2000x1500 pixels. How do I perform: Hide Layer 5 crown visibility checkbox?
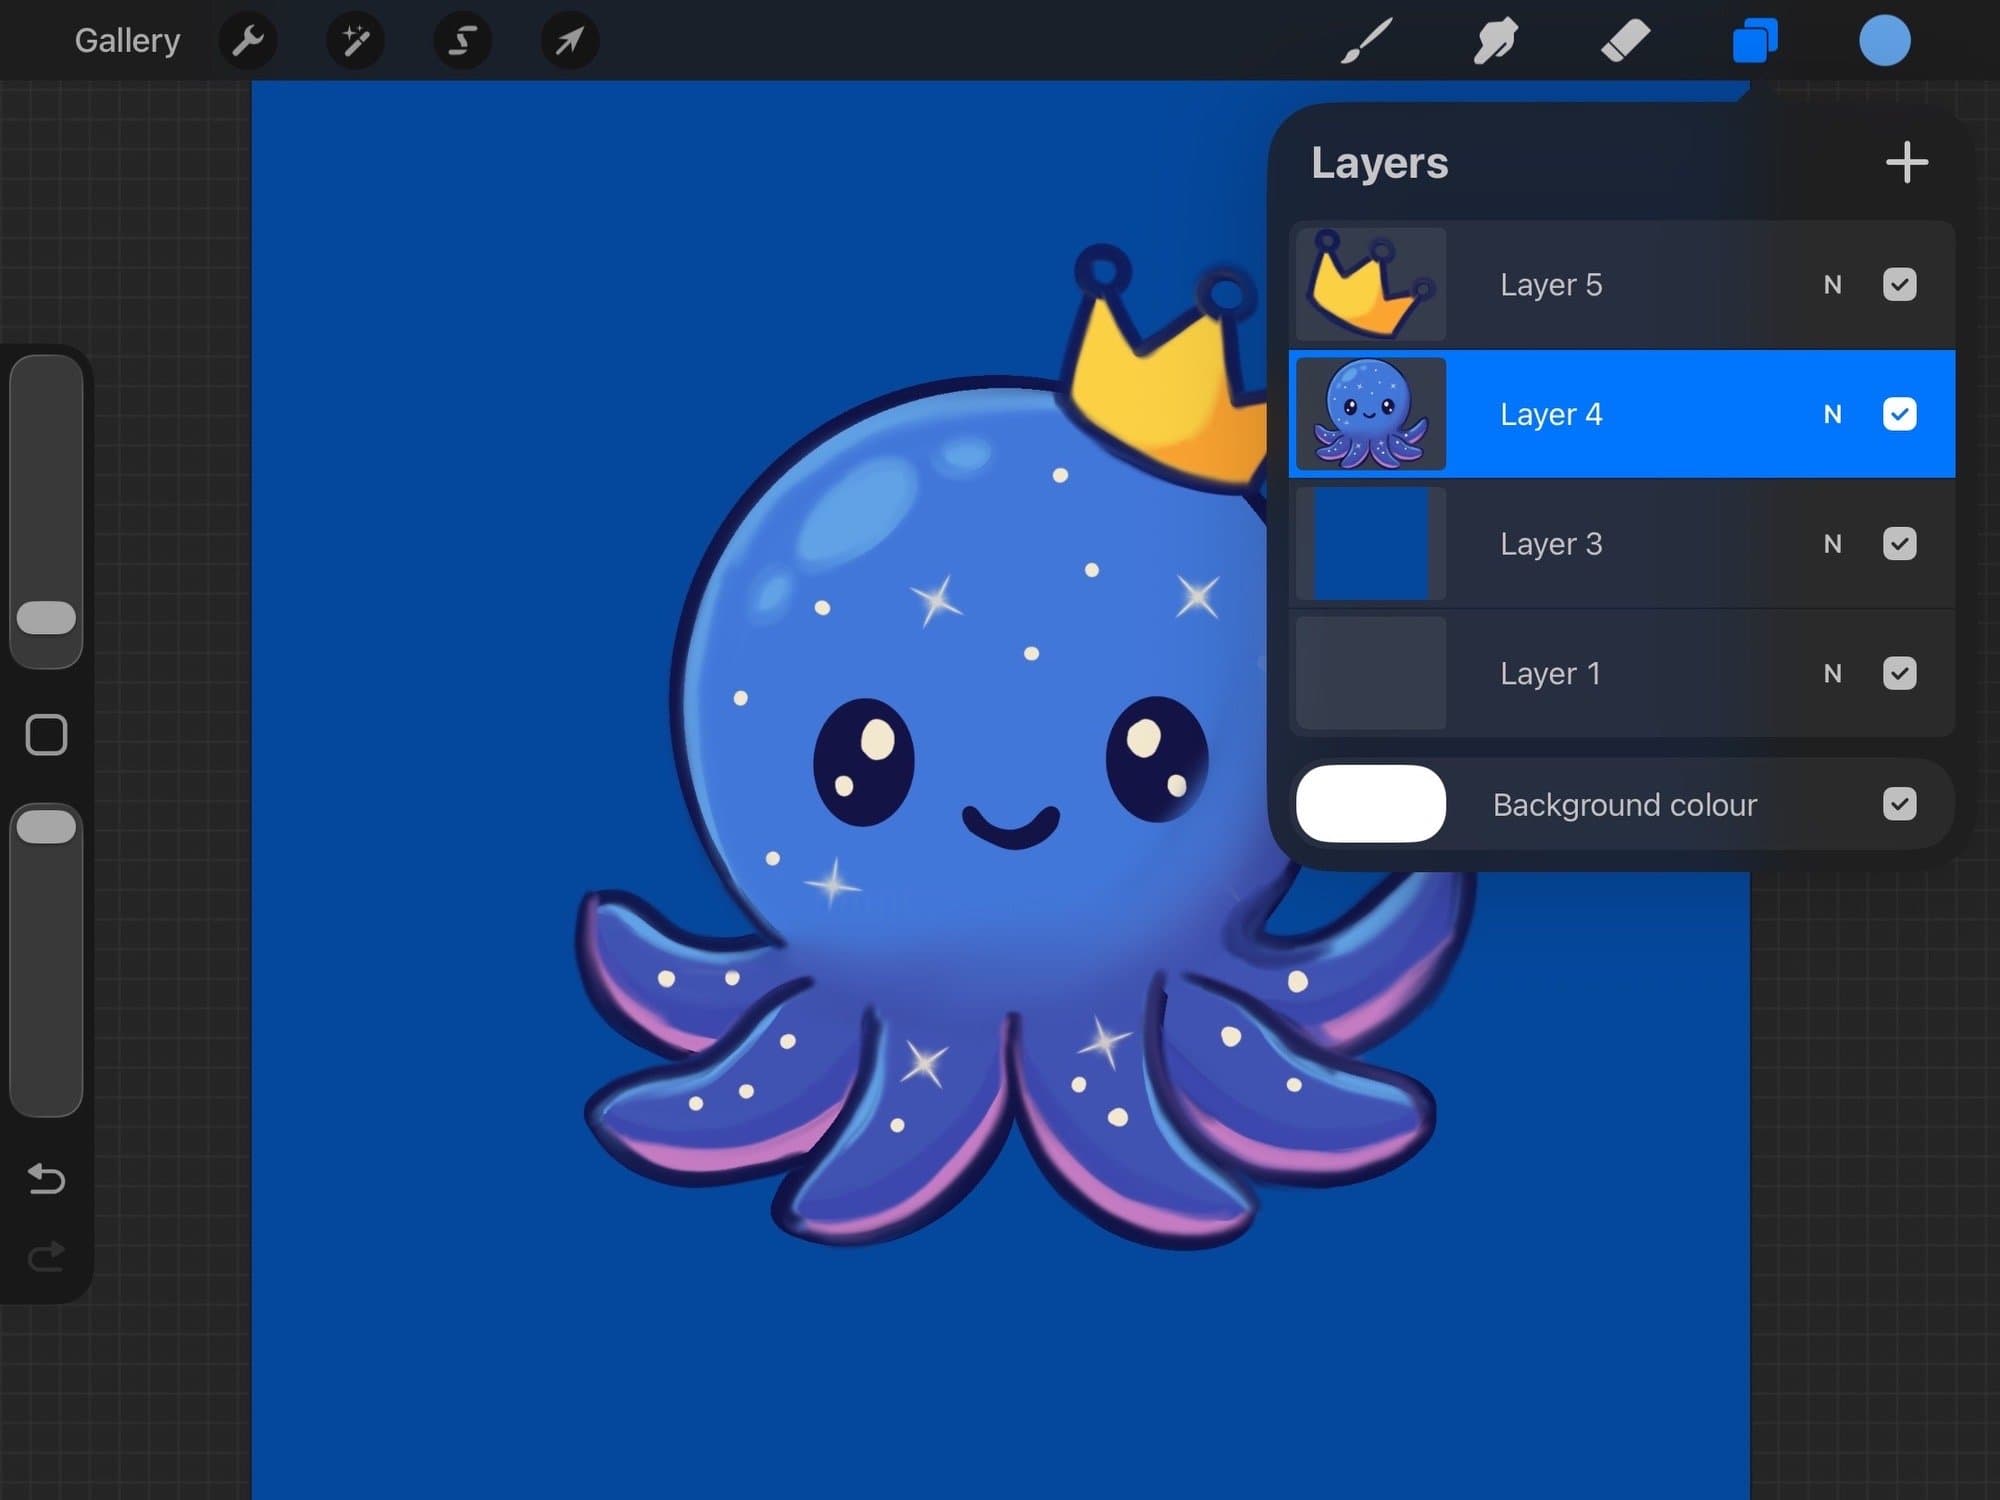point(1899,284)
